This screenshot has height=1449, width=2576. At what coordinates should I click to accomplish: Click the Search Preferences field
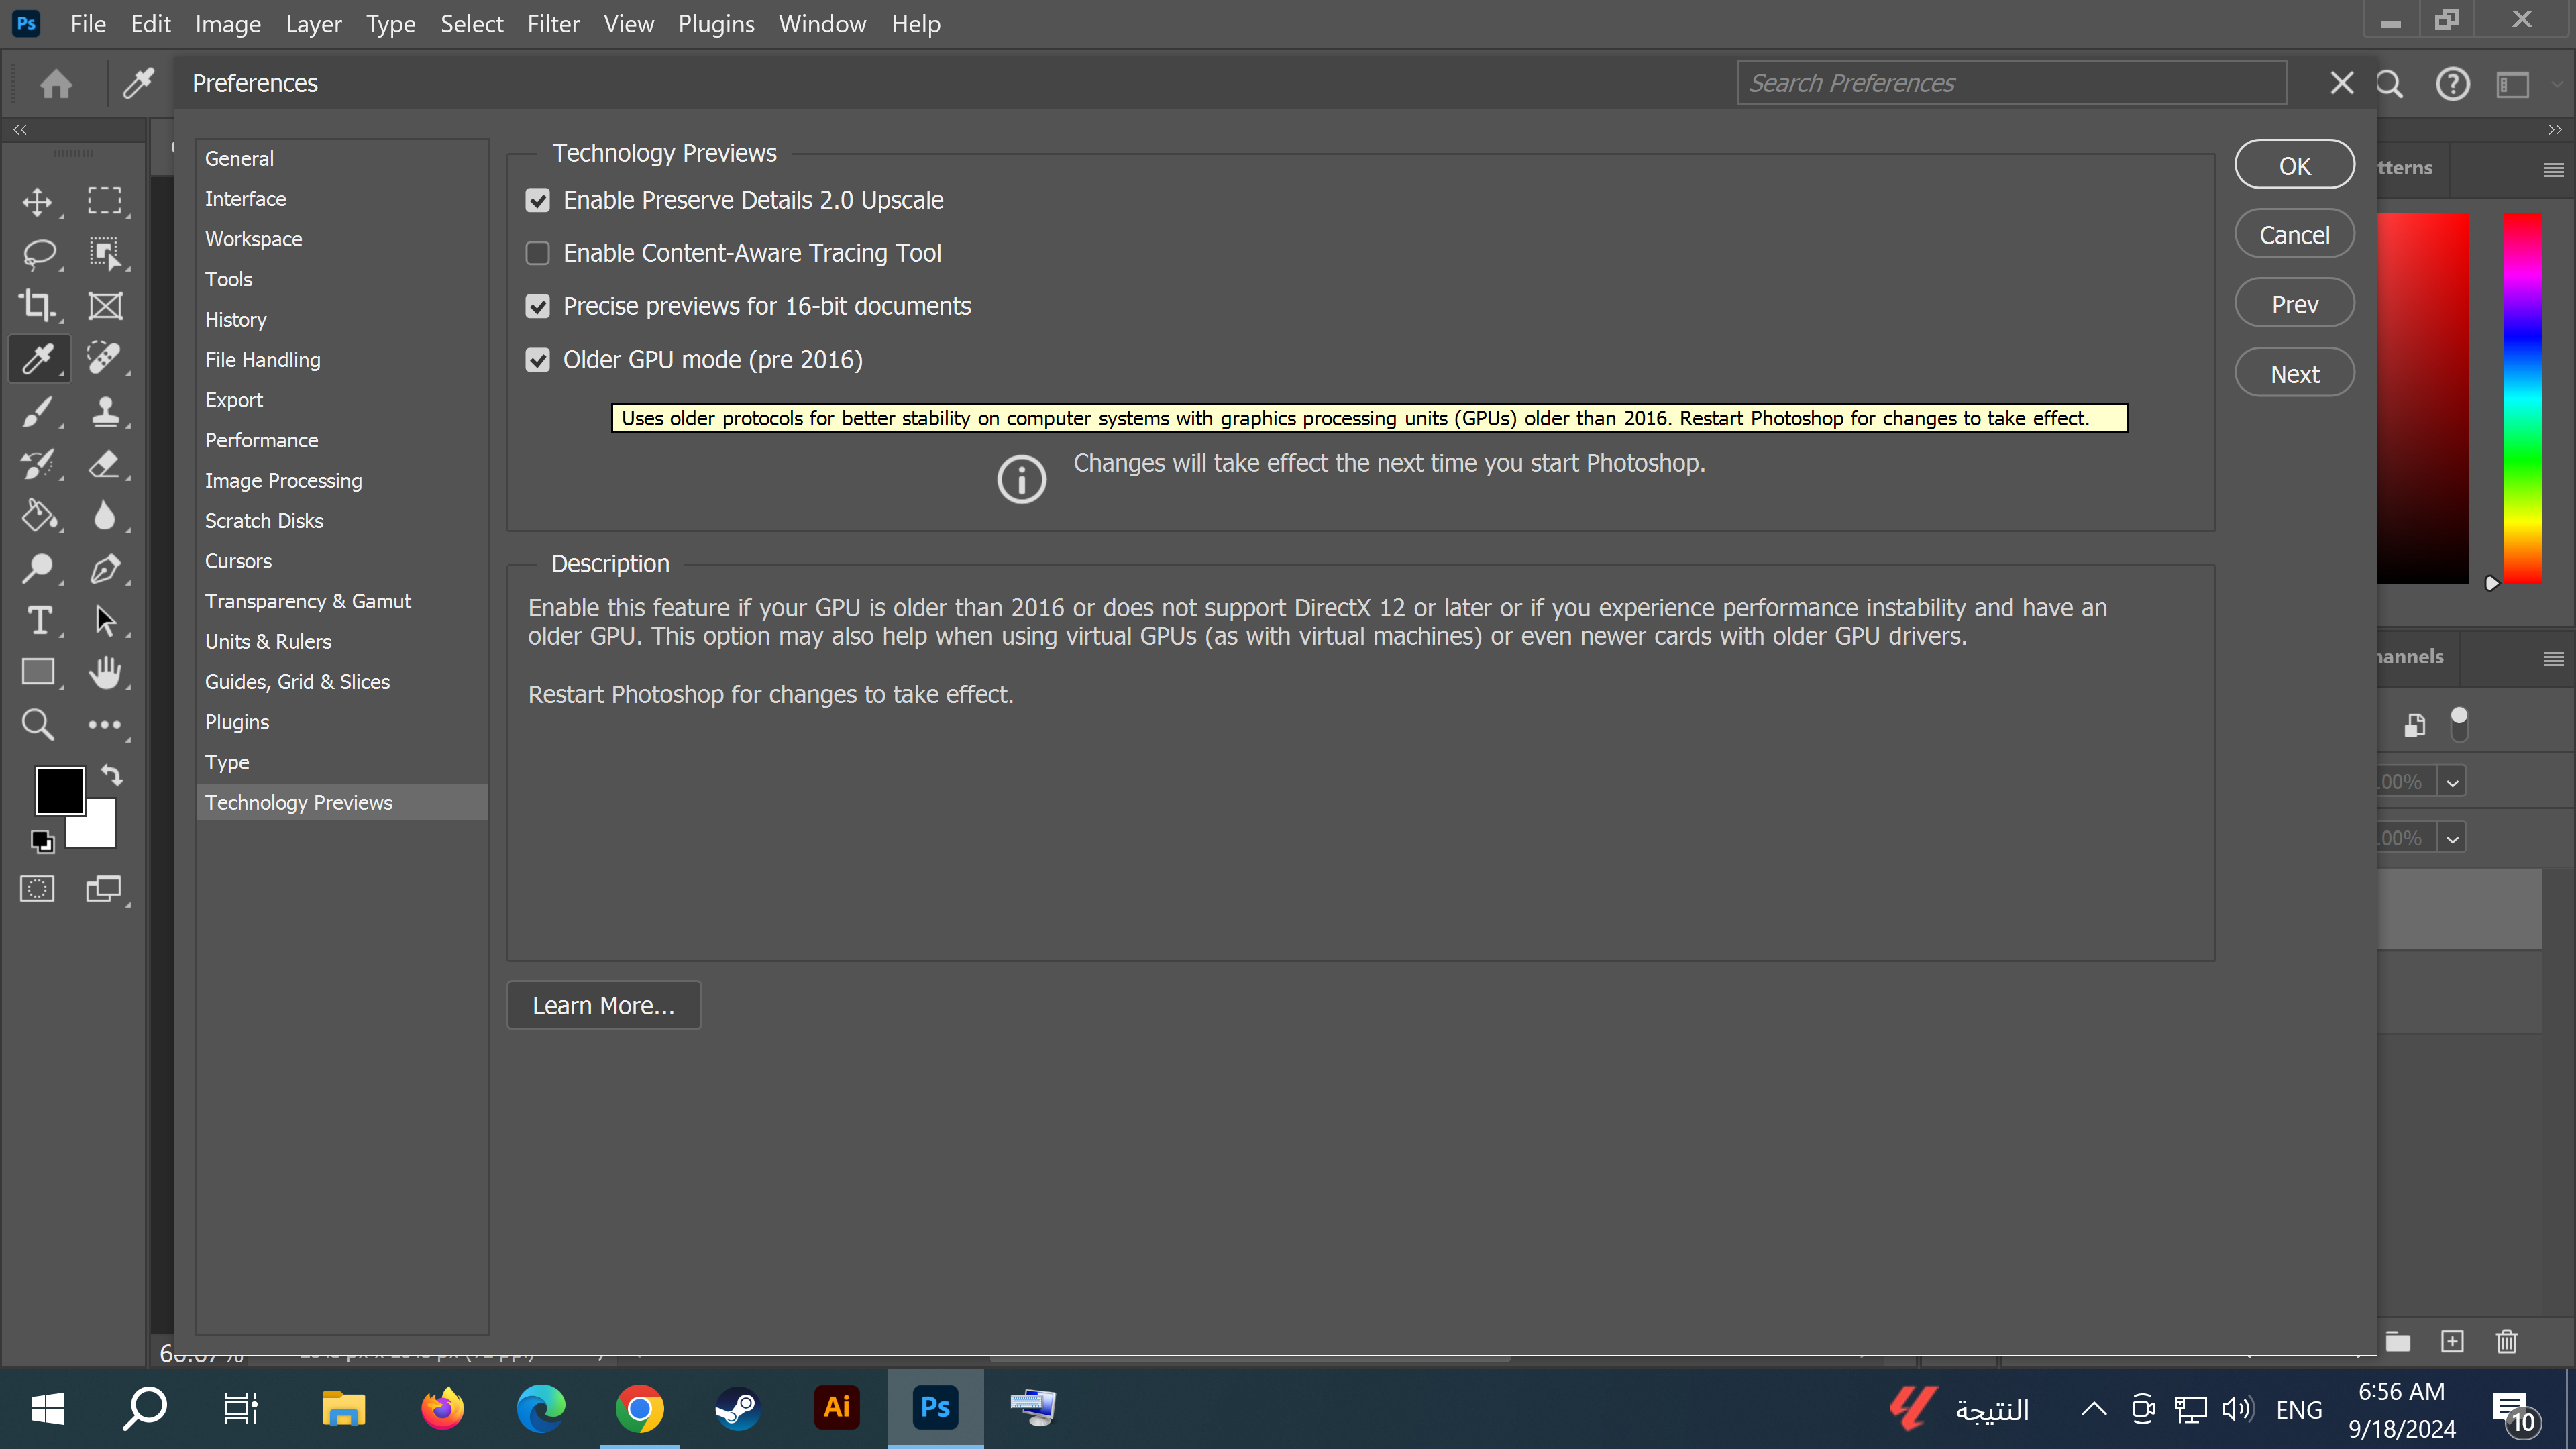pyautogui.click(x=2011, y=82)
